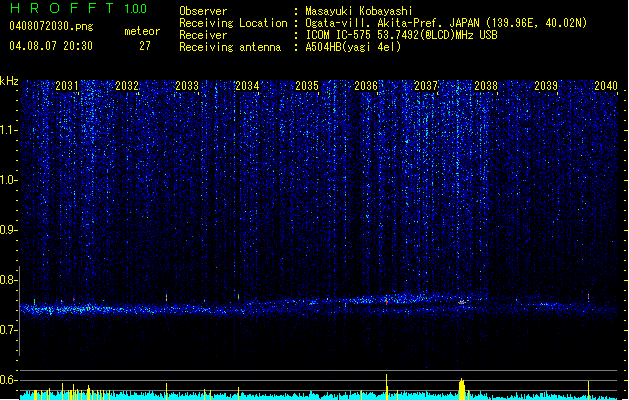The height and width of the screenshot is (400, 629).
Task: Click the 2040 time marker
Action: pyautogui.click(x=606, y=85)
